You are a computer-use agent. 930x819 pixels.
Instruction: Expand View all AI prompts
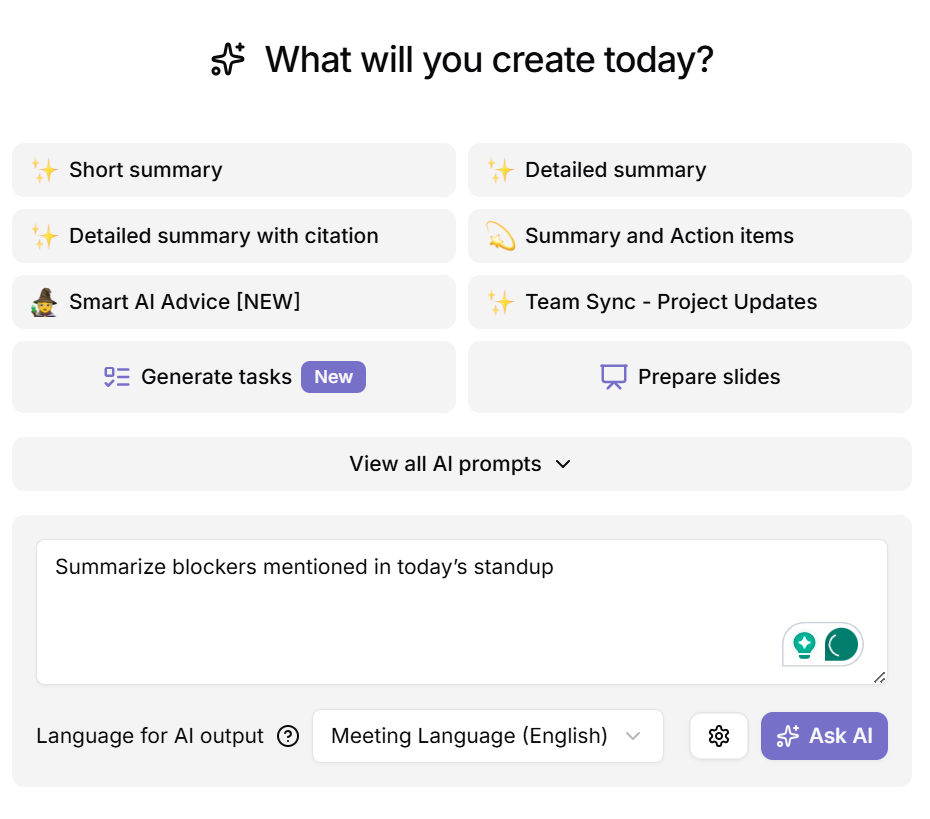(x=462, y=464)
